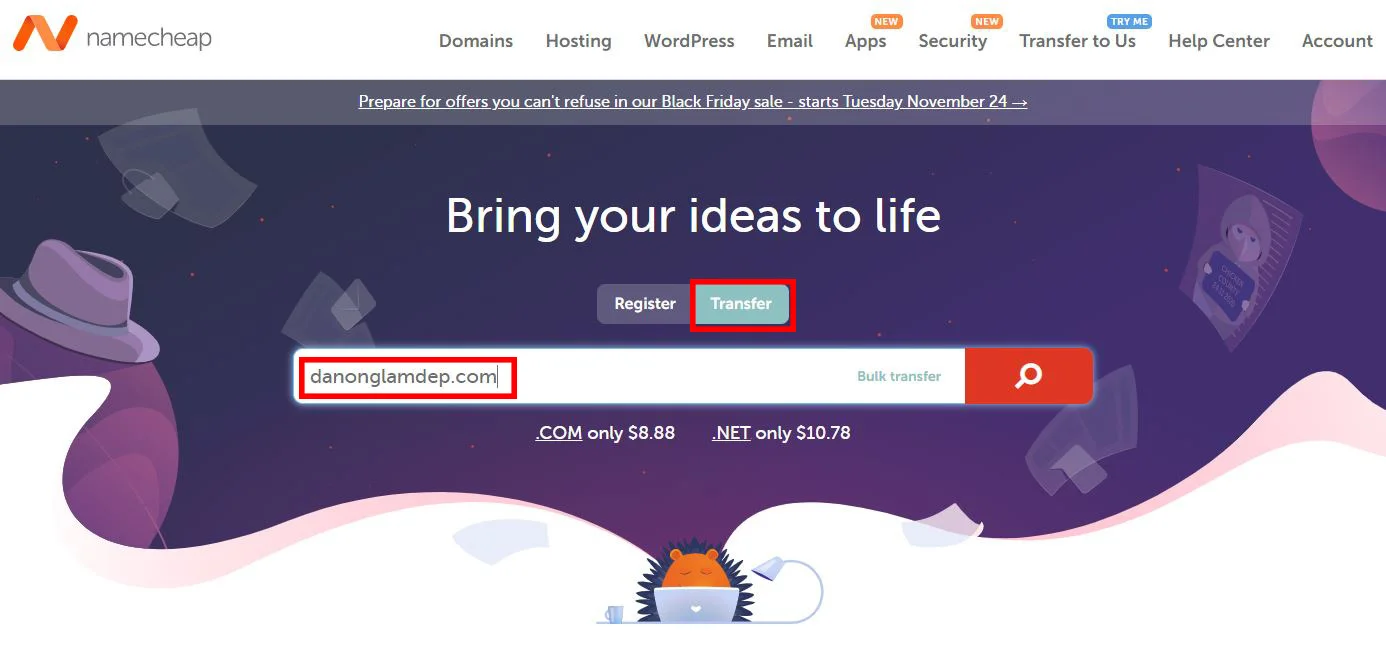Screen dimensions: 1386x669
Task: Select the Transfer option
Action: (x=742, y=303)
